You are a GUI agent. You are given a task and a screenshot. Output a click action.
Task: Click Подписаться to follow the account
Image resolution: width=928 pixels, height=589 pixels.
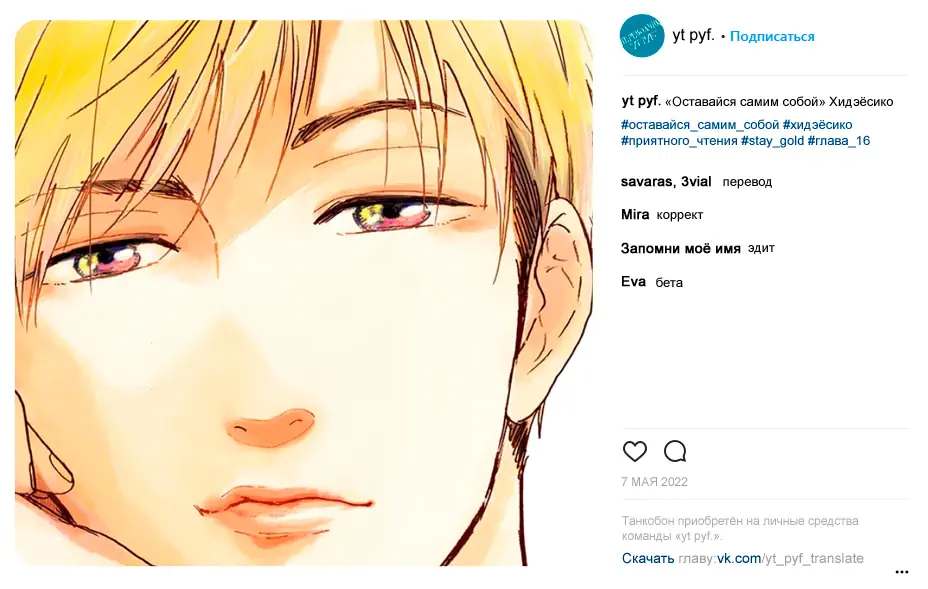pyautogui.click(x=772, y=36)
